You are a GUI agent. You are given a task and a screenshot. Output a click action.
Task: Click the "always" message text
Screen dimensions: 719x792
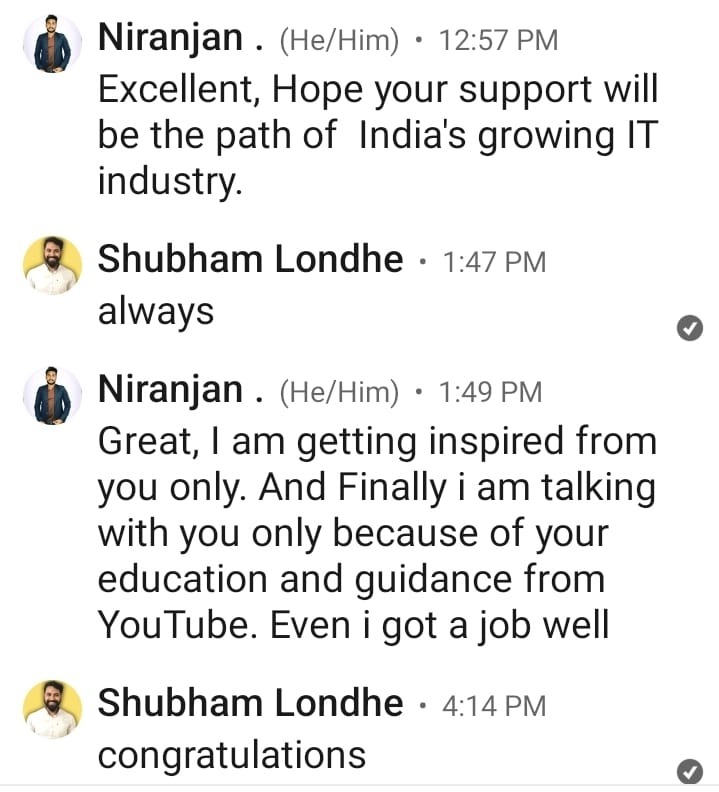[x=156, y=312]
